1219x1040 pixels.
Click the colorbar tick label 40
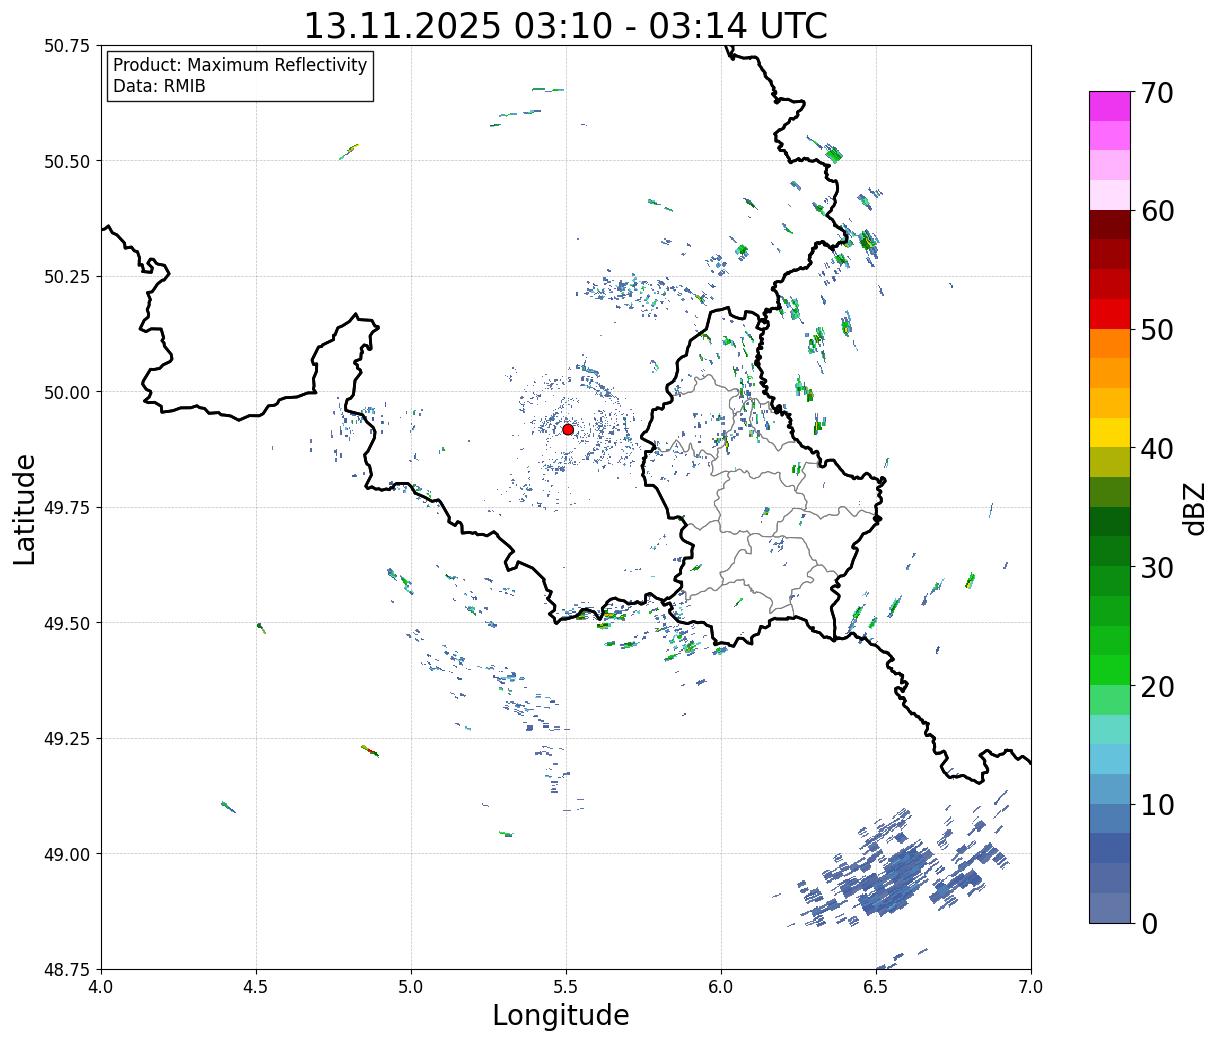click(1157, 449)
